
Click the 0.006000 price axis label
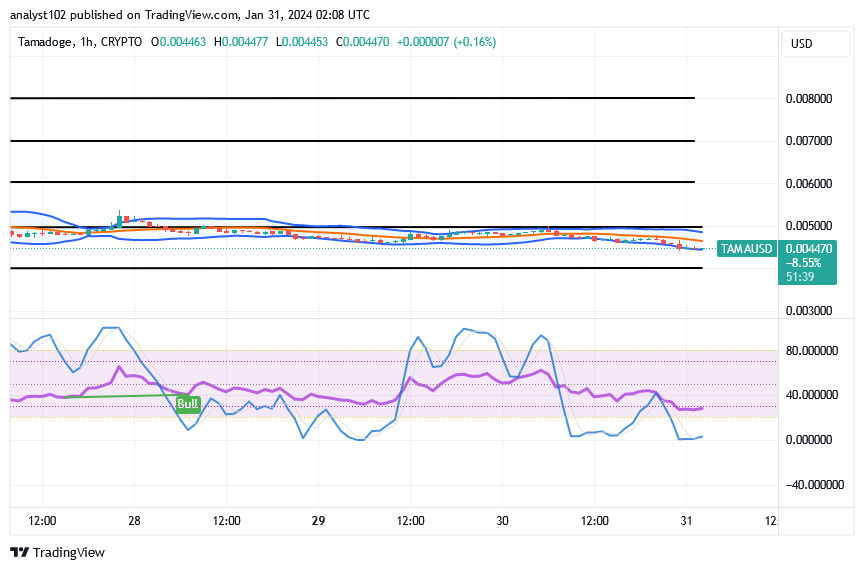[809, 184]
